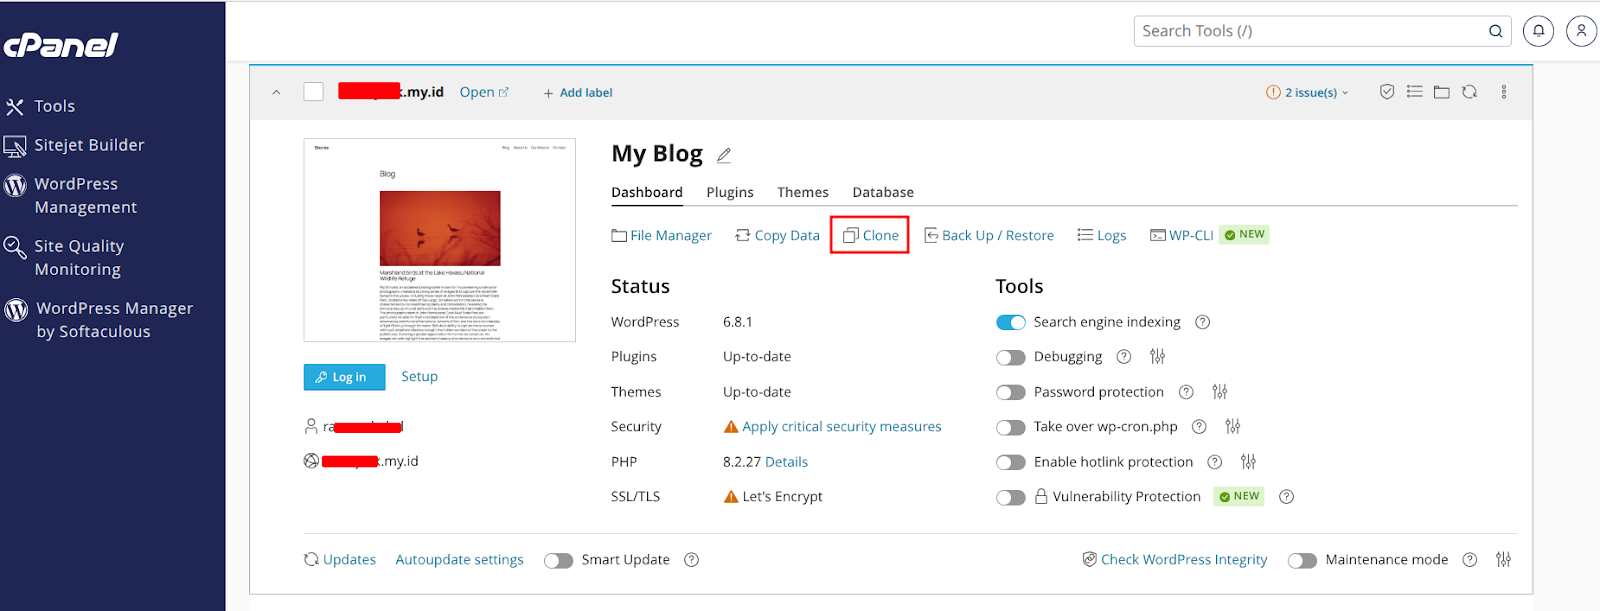Open the user account icon
Viewport: 1600px width, 611px height.
[1581, 31]
